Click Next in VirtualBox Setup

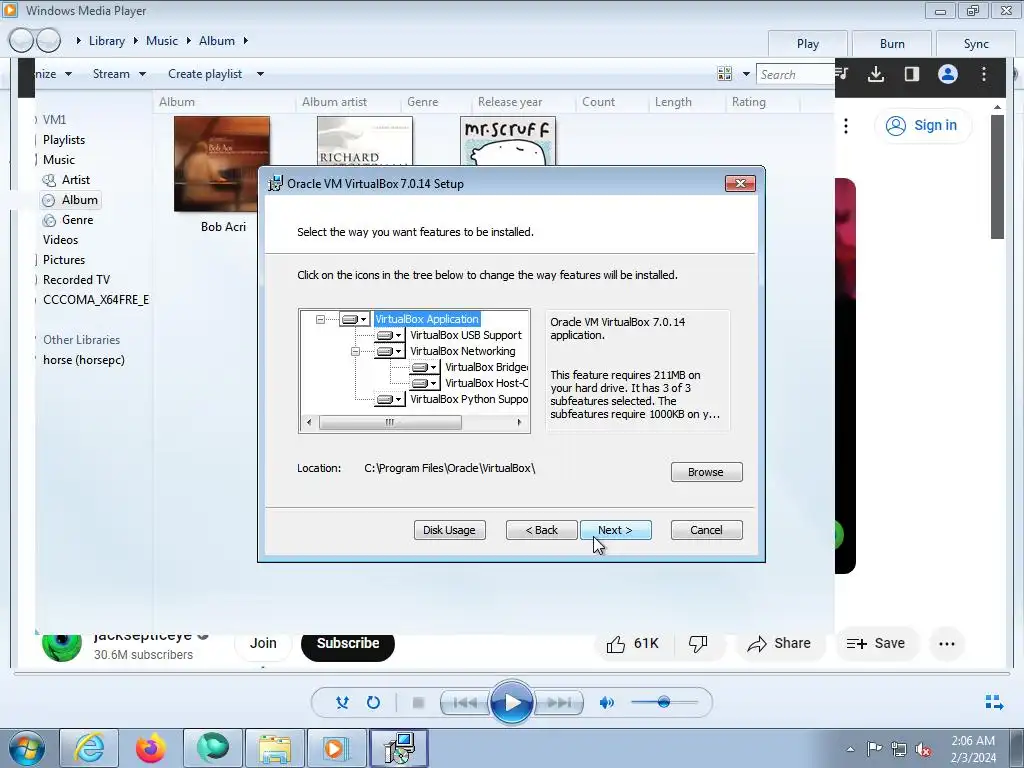point(615,530)
